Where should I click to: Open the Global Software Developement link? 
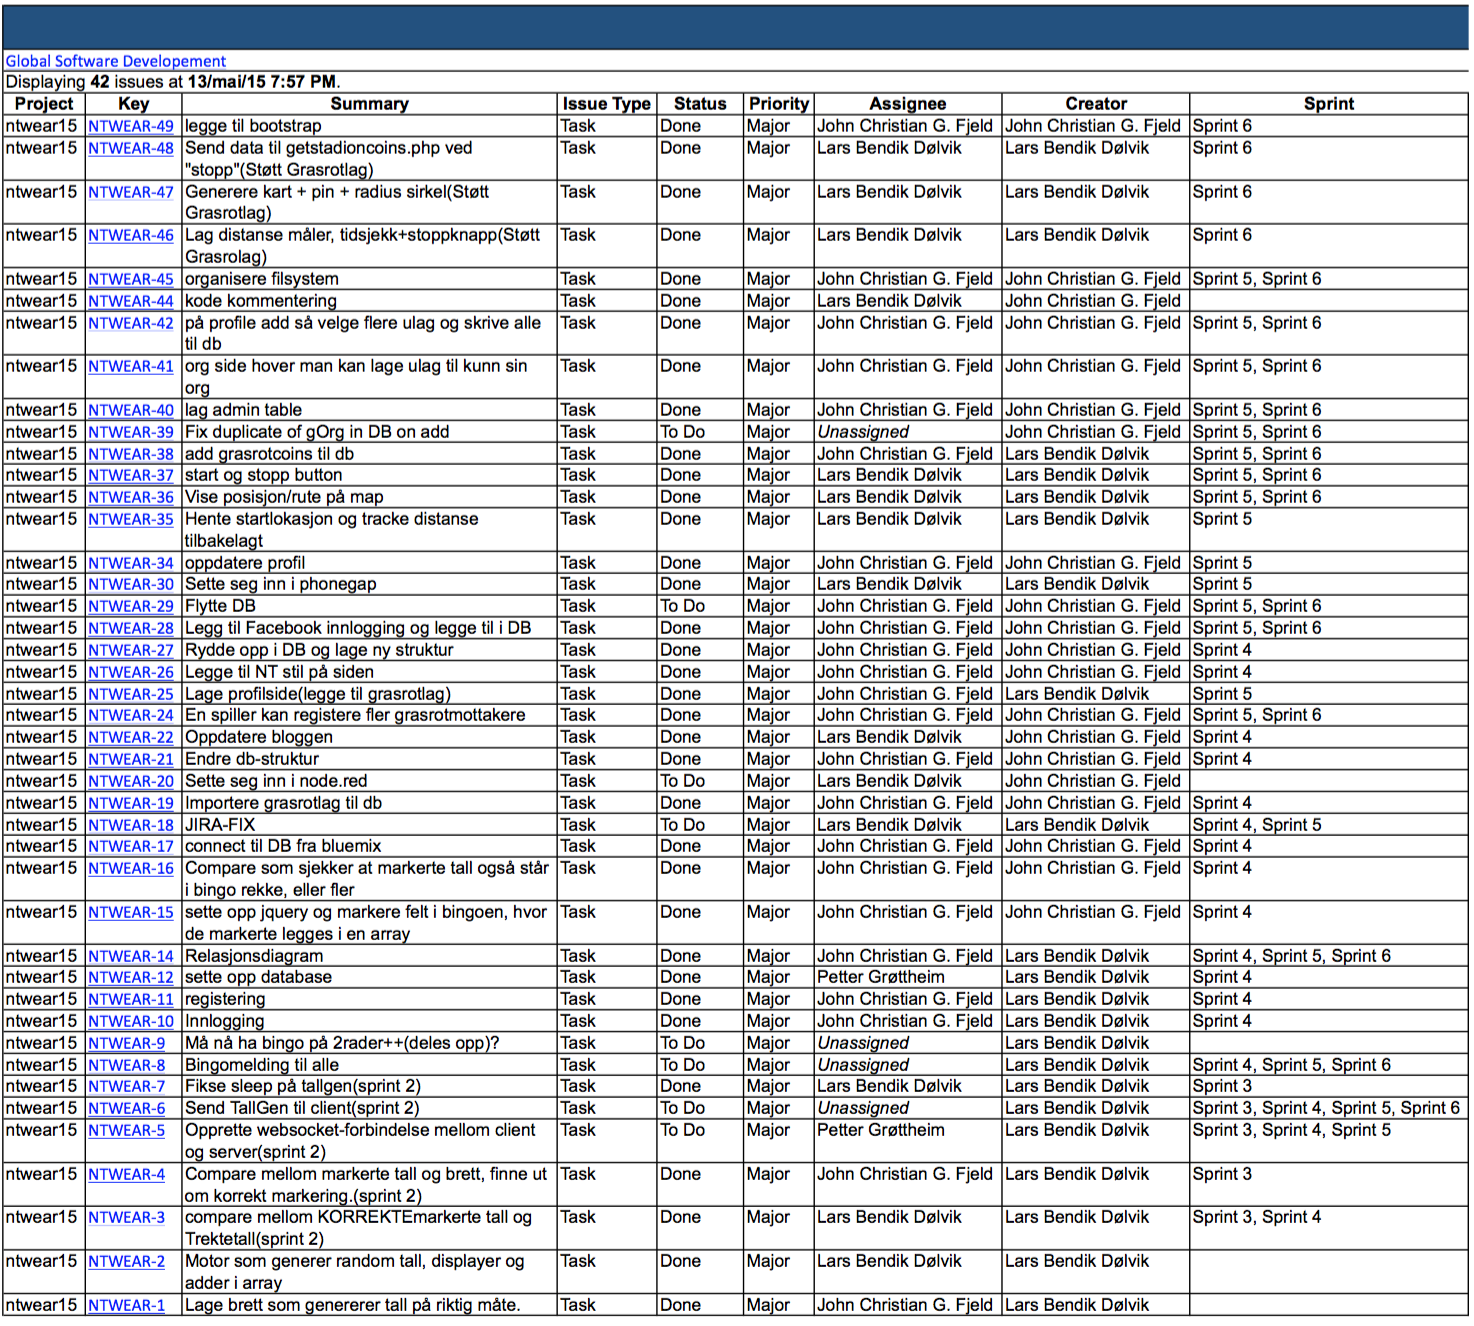pos(116,61)
